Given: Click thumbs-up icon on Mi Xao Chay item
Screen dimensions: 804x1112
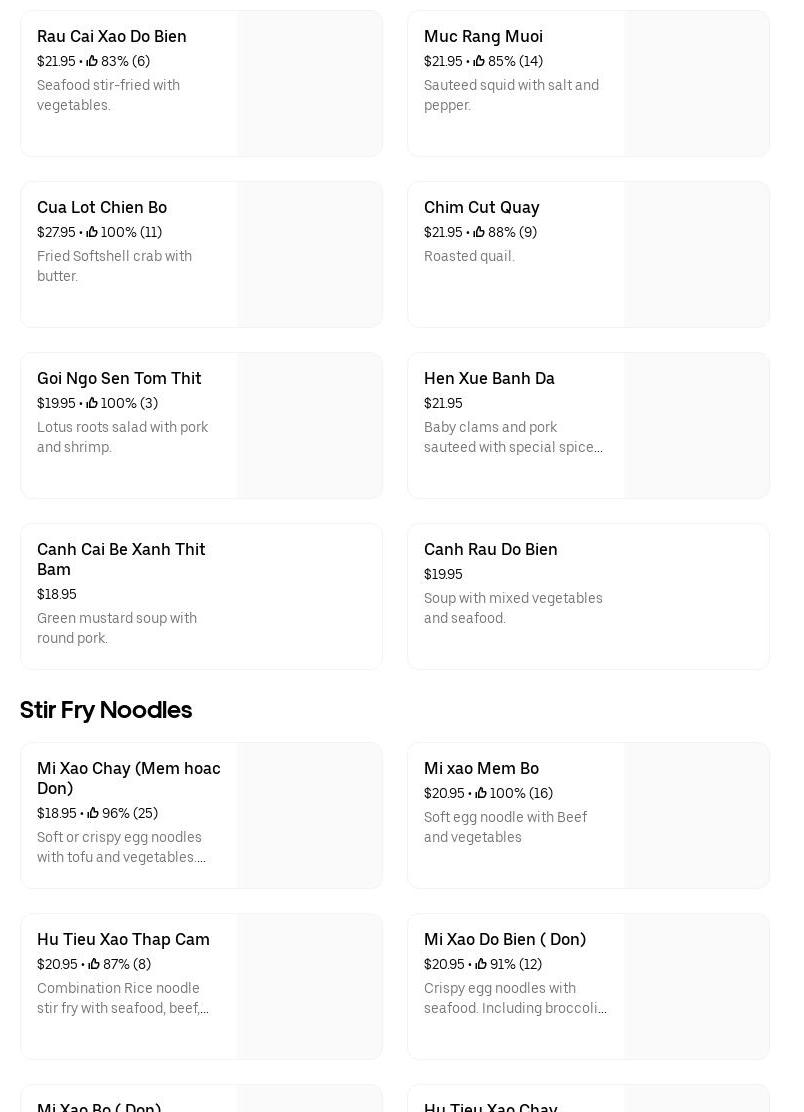Looking at the screenshot, I should click(x=93, y=814).
